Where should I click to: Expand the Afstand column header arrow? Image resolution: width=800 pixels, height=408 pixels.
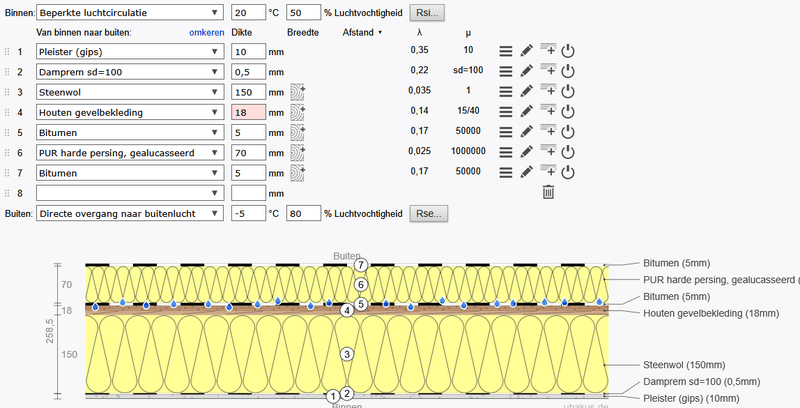[380, 33]
